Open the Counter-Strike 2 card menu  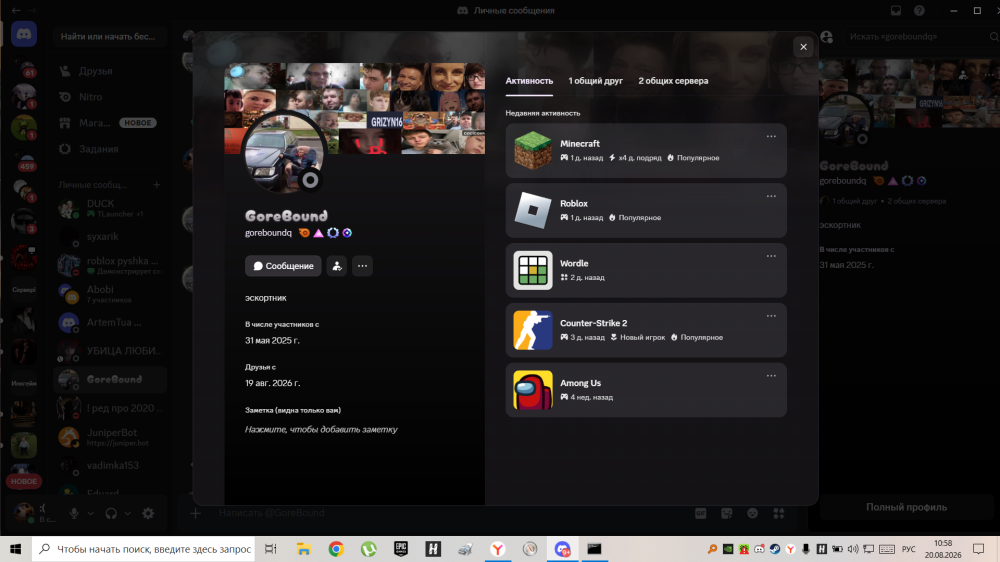click(x=771, y=316)
